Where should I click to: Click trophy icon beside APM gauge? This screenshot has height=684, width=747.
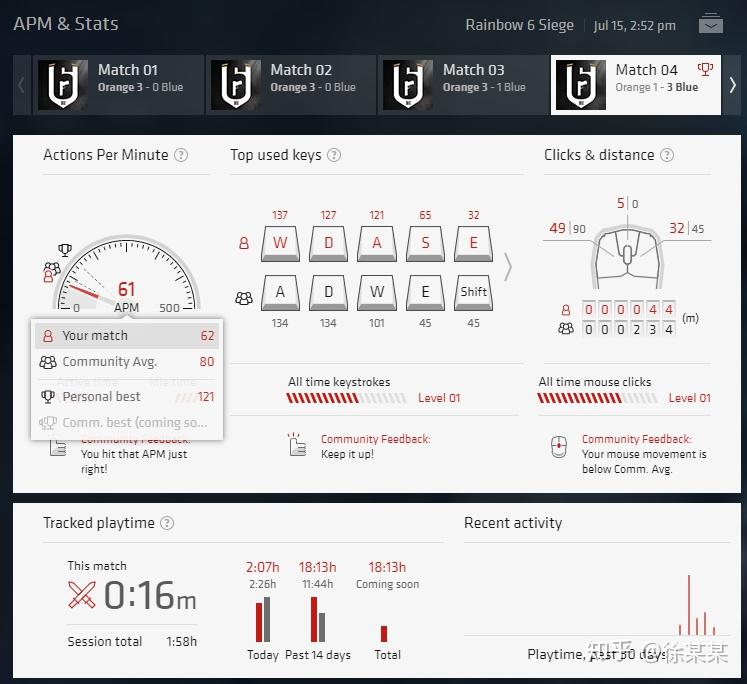pos(65,250)
